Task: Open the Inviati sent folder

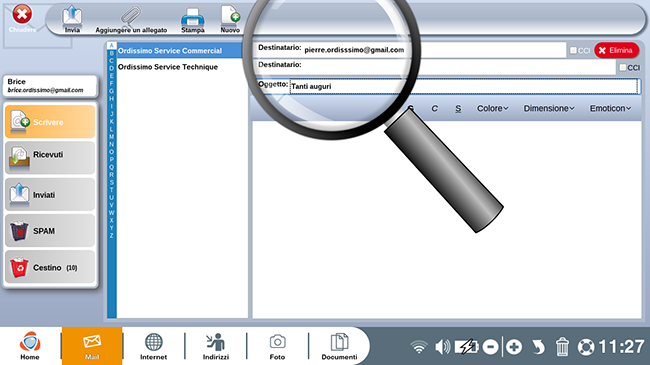Action: (x=50, y=194)
